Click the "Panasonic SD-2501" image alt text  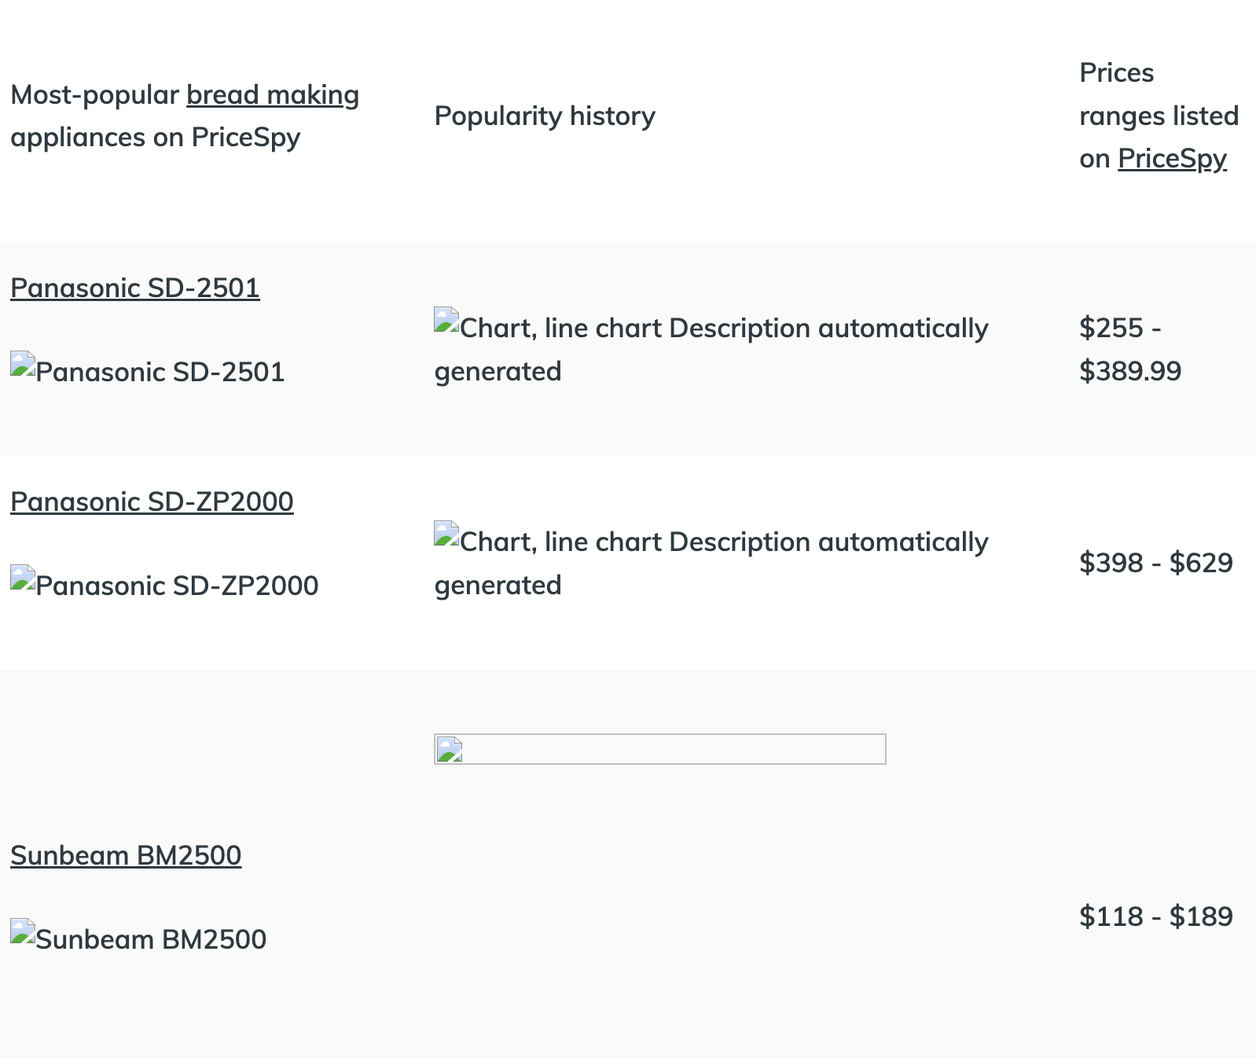(161, 372)
